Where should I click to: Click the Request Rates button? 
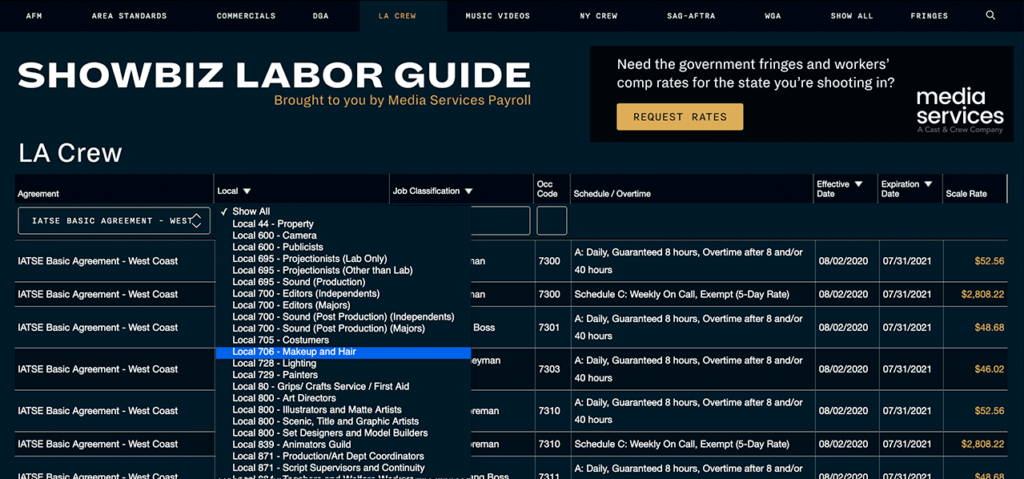680,117
